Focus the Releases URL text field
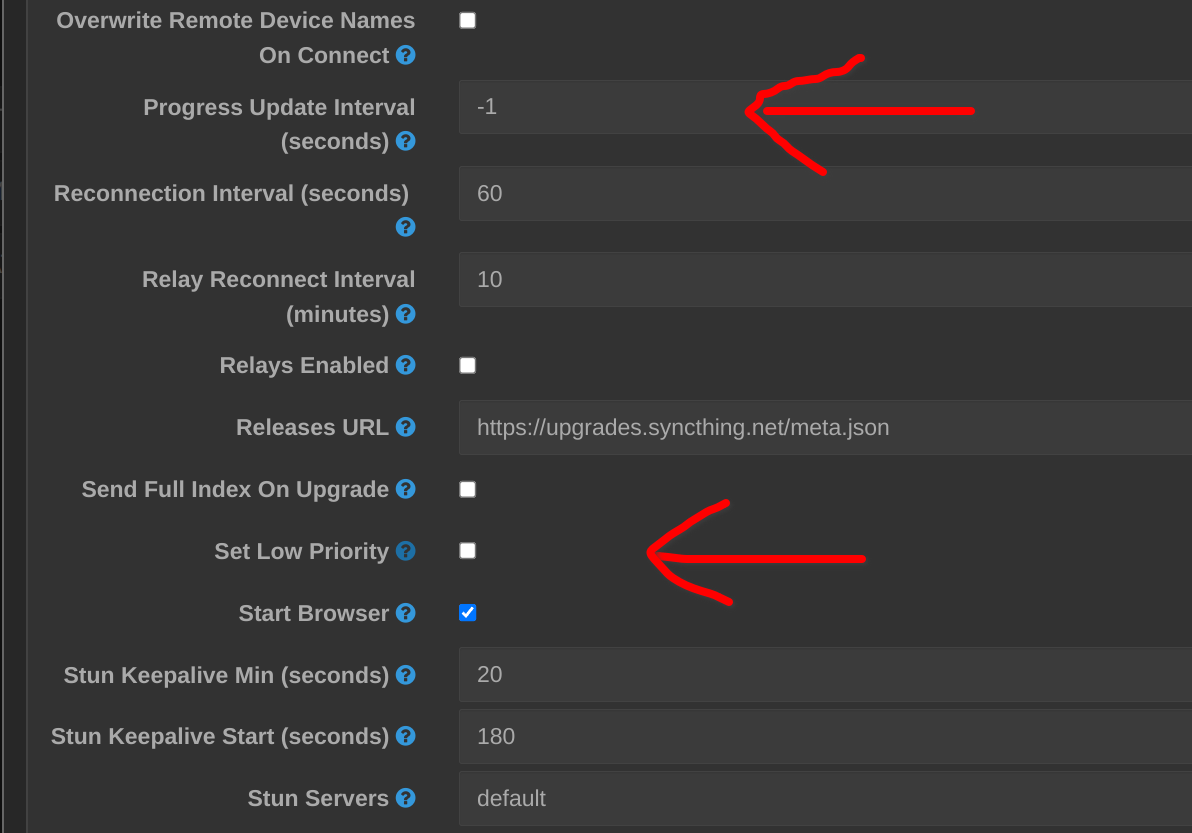This screenshot has width=1192, height=833. pyautogui.click(x=820, y=427)
